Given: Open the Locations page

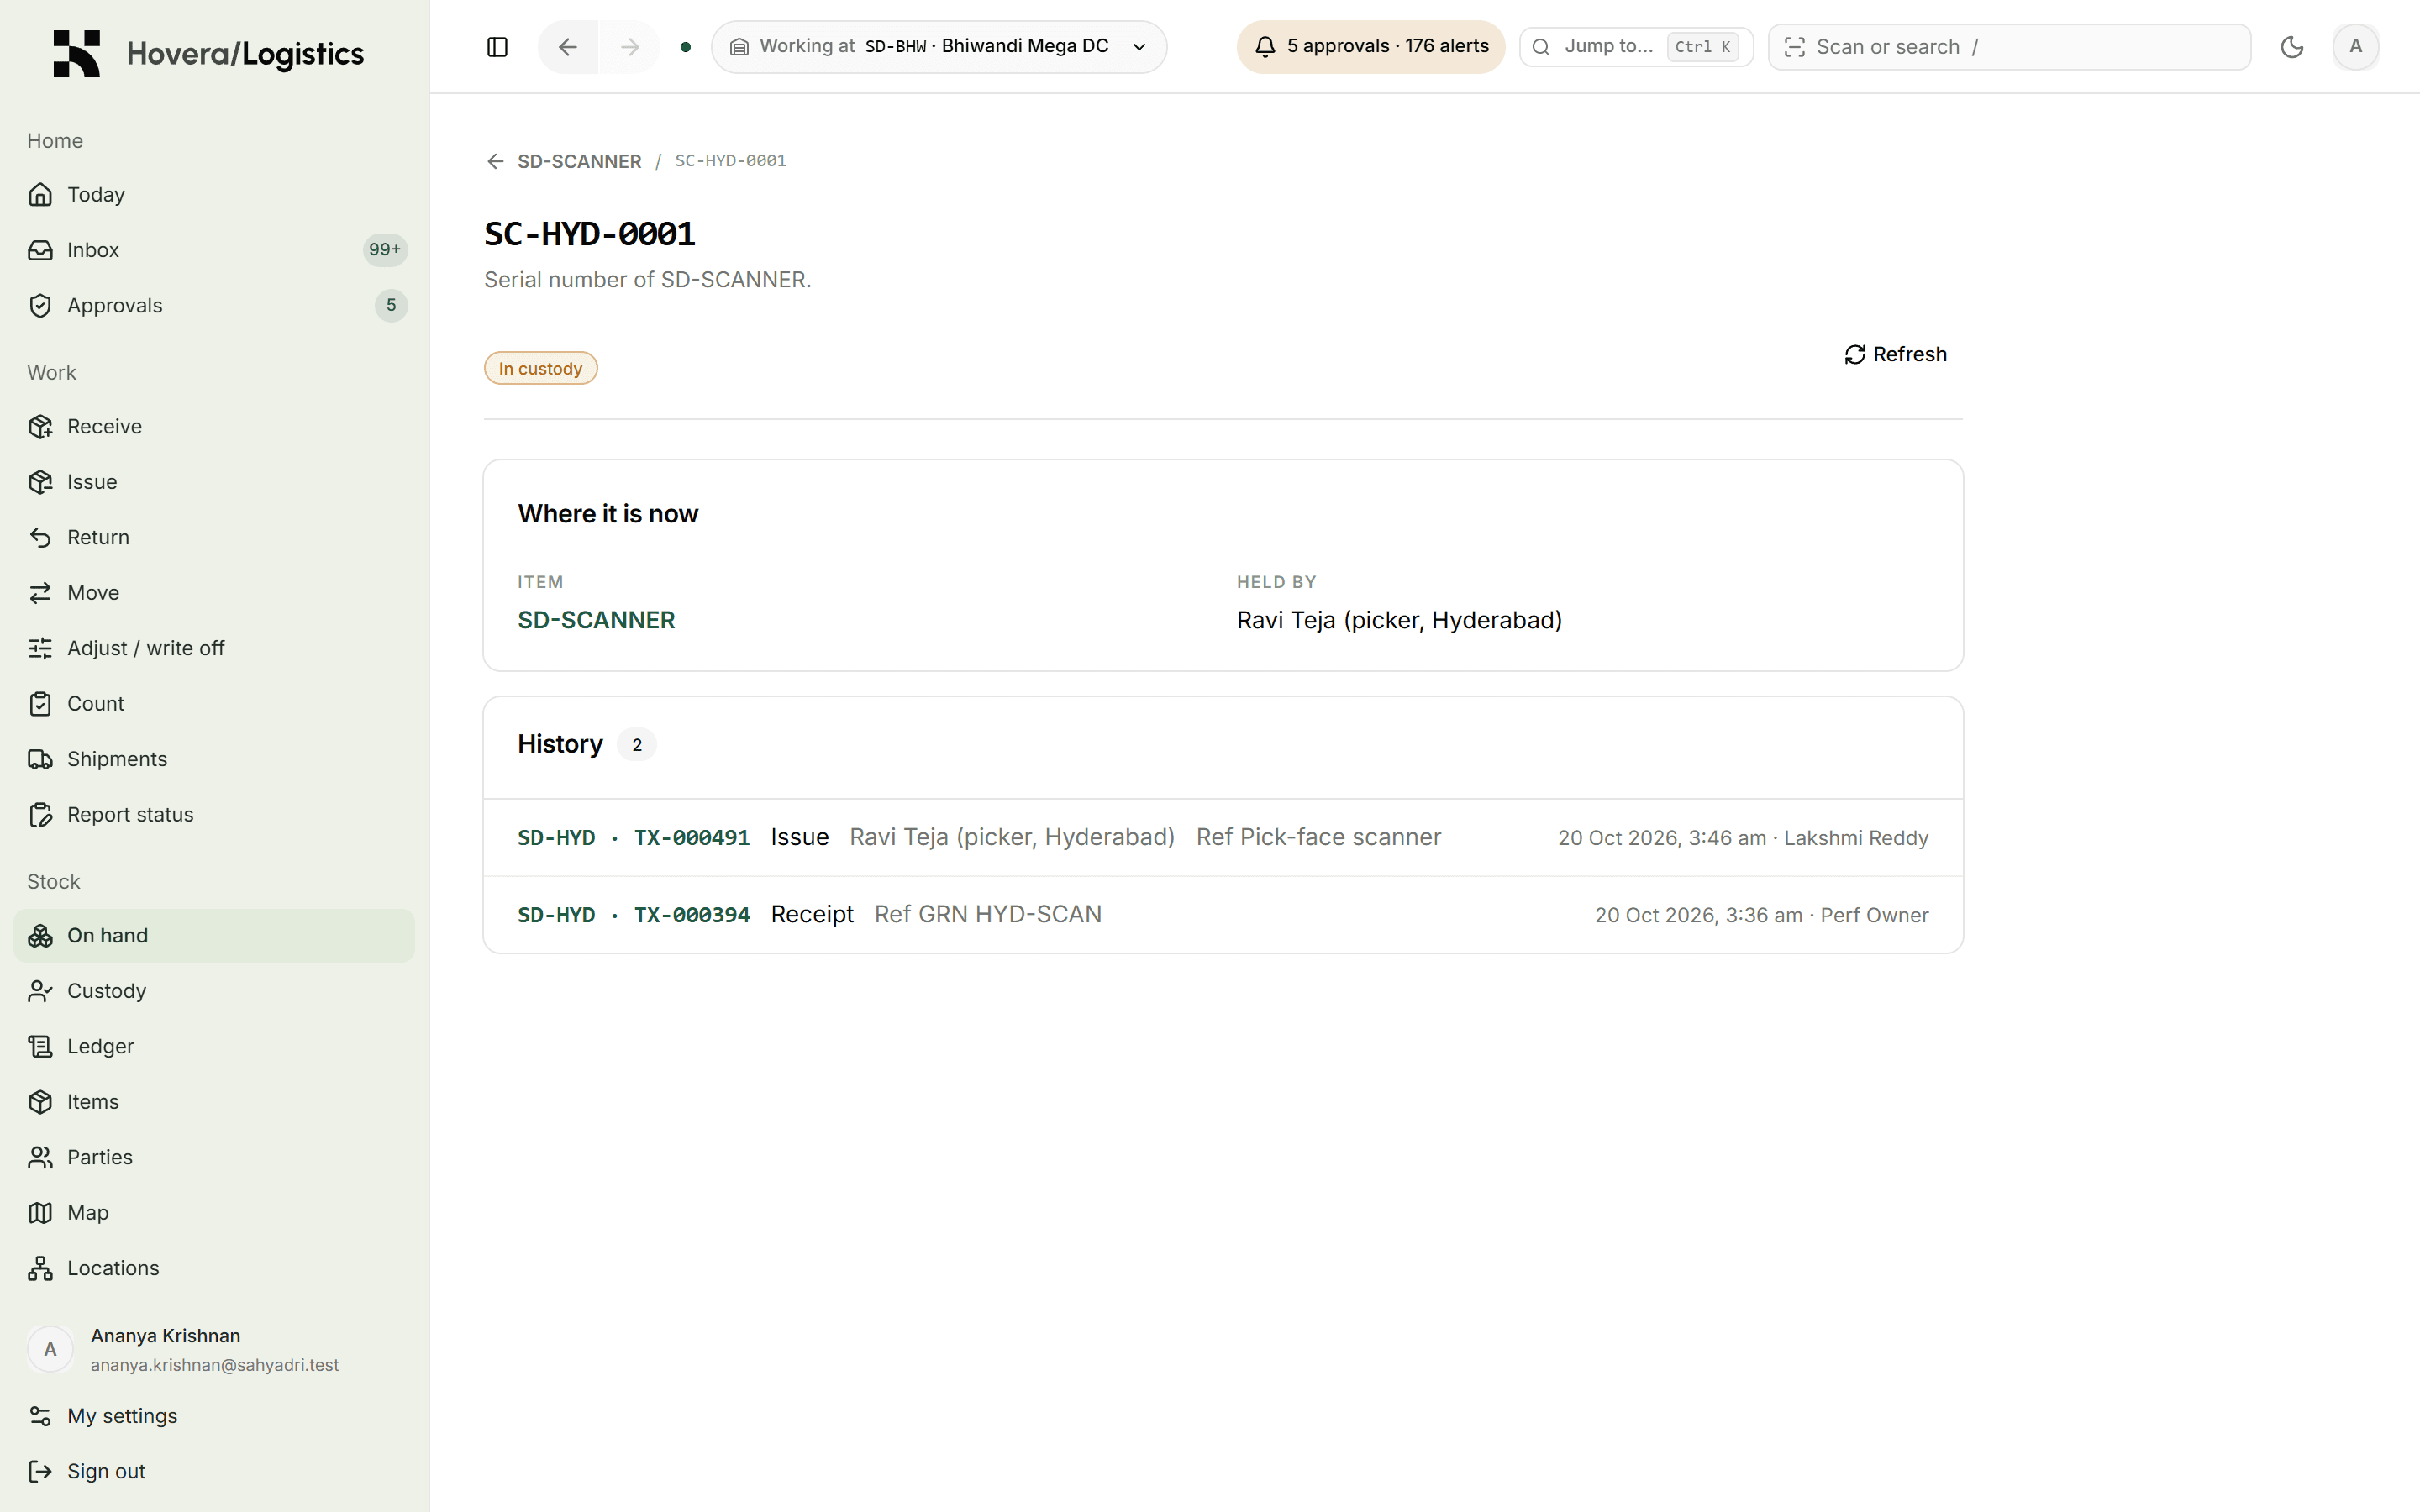Looking at the screenshot, I should pos(214,1268).
